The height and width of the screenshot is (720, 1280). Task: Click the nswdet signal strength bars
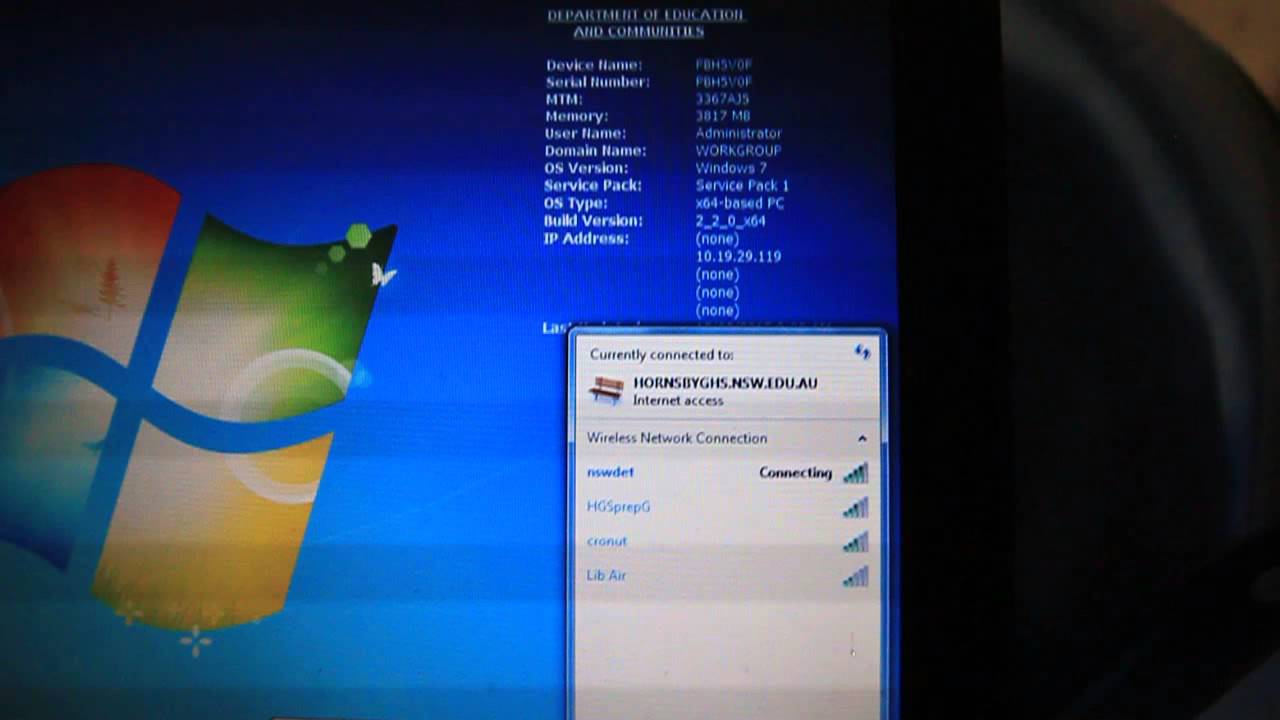855,473
